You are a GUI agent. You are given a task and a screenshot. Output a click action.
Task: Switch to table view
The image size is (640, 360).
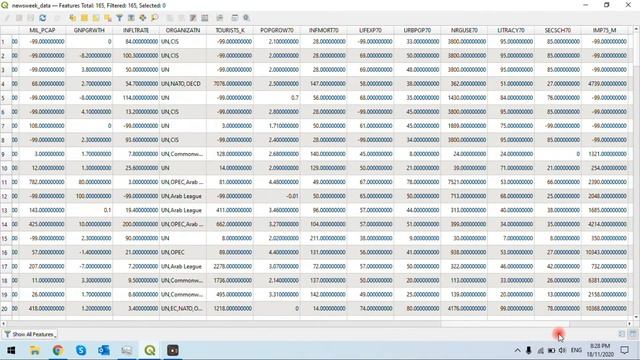[633, 334]
